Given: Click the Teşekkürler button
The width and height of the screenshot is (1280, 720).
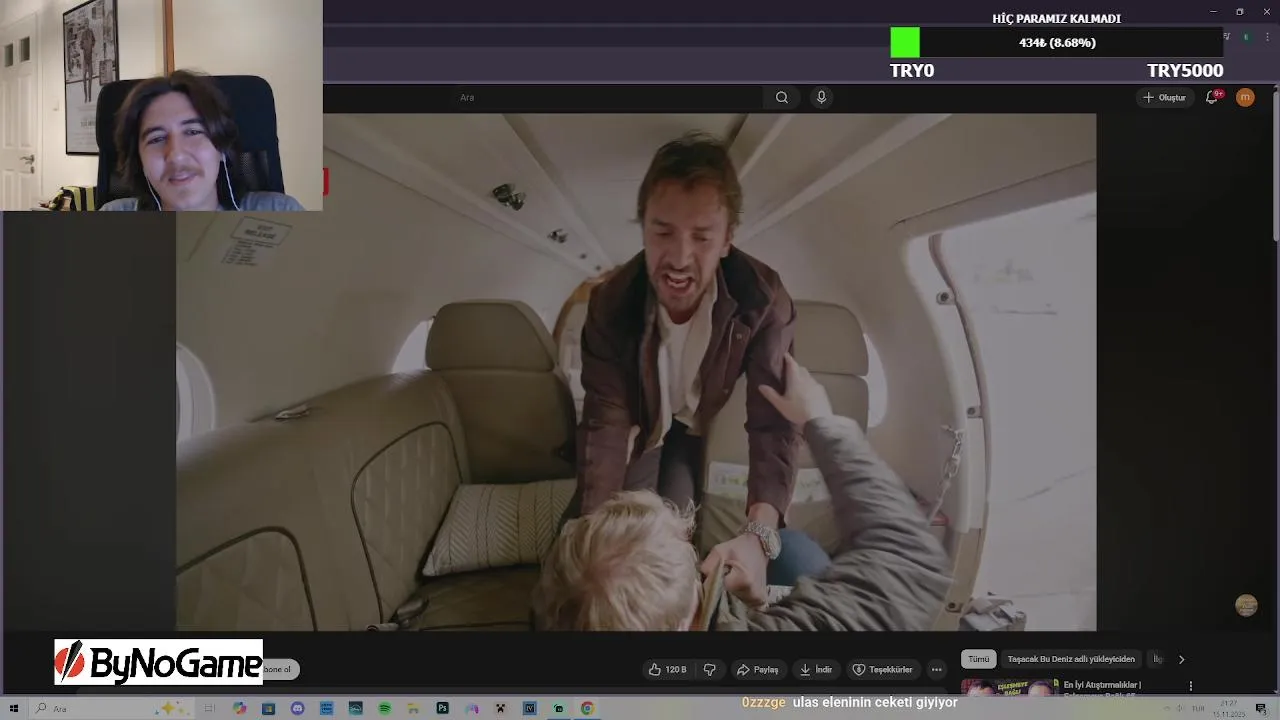Looking at the screenshot, I should [x=882, y=669].
